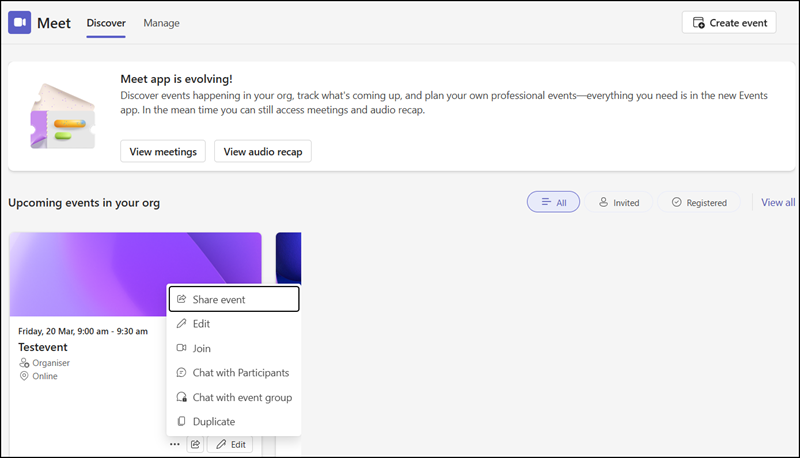Open the three-dots more options on Testevent card
The image size is (800, 458).
175,444
